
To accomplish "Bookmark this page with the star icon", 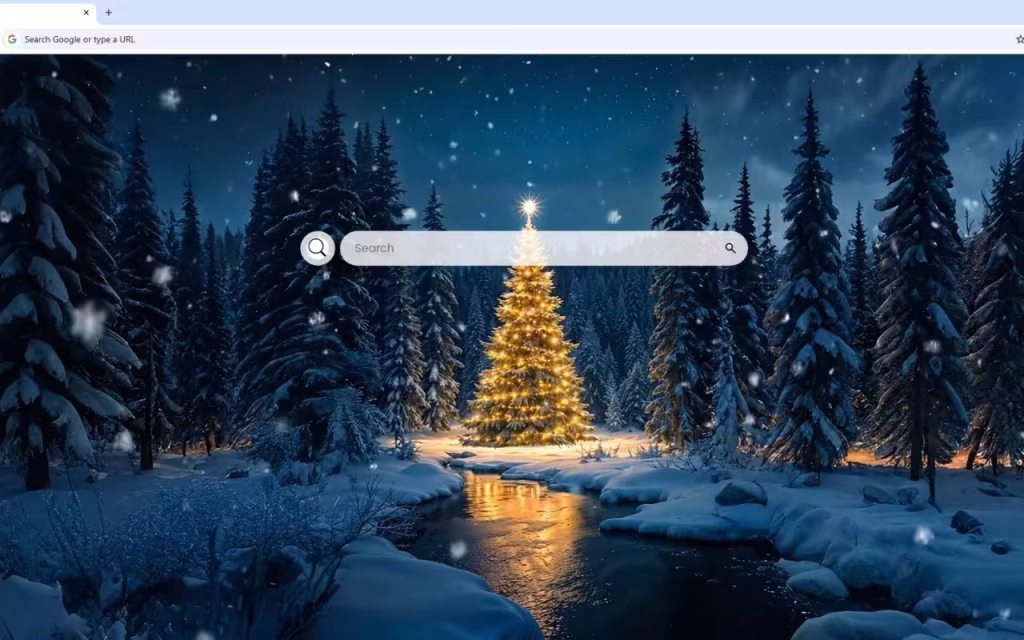I will [1019, 39].
